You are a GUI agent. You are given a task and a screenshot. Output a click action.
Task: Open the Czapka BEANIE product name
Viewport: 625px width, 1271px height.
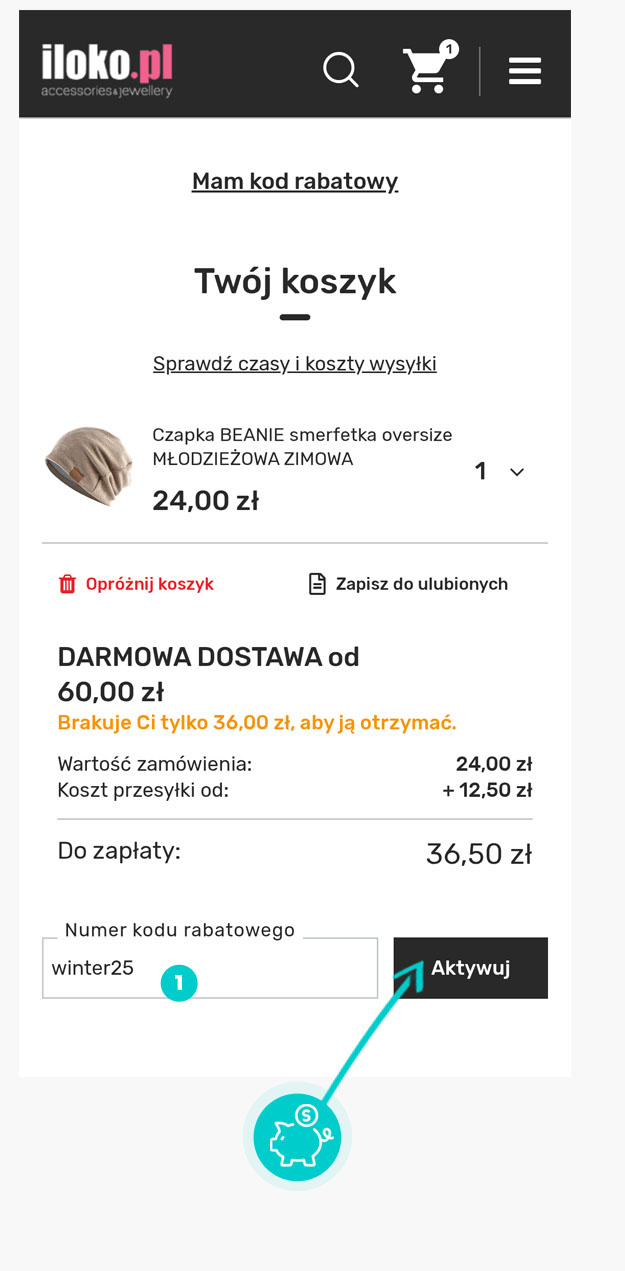tap(302, 447)
